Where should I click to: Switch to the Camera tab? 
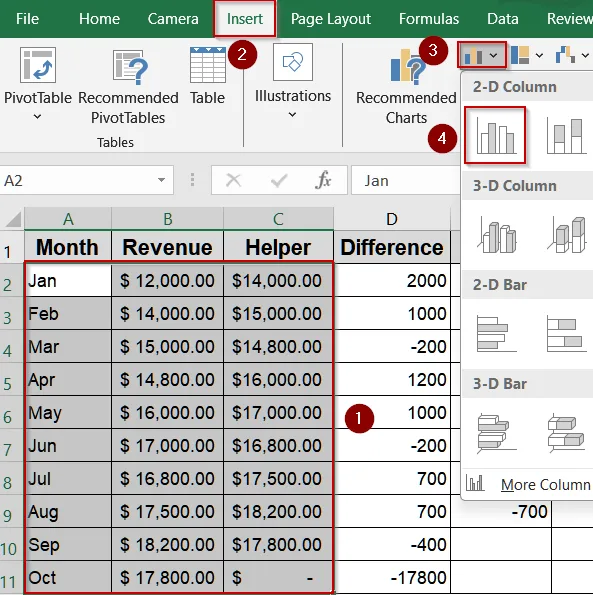click(x=173, y=19)
